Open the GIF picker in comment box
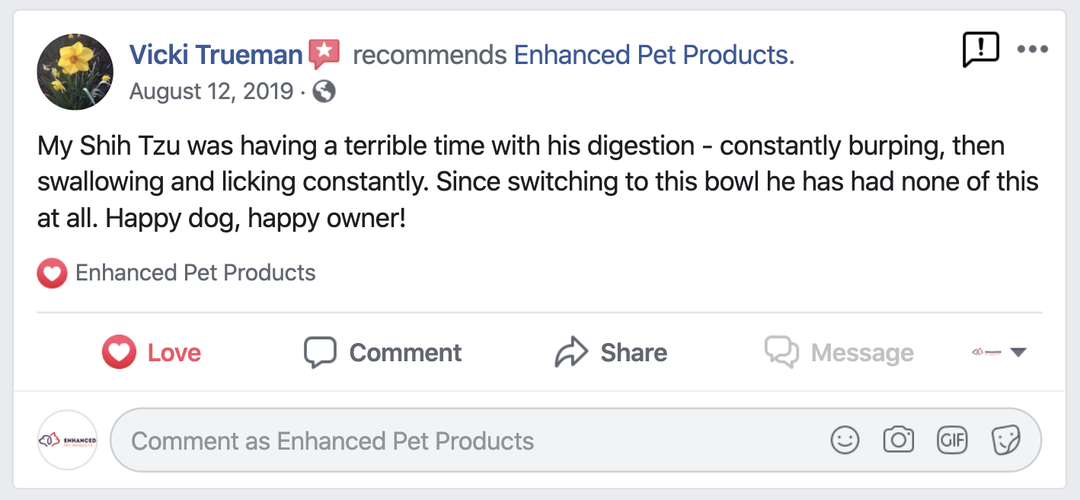 [x=951, y=440]
